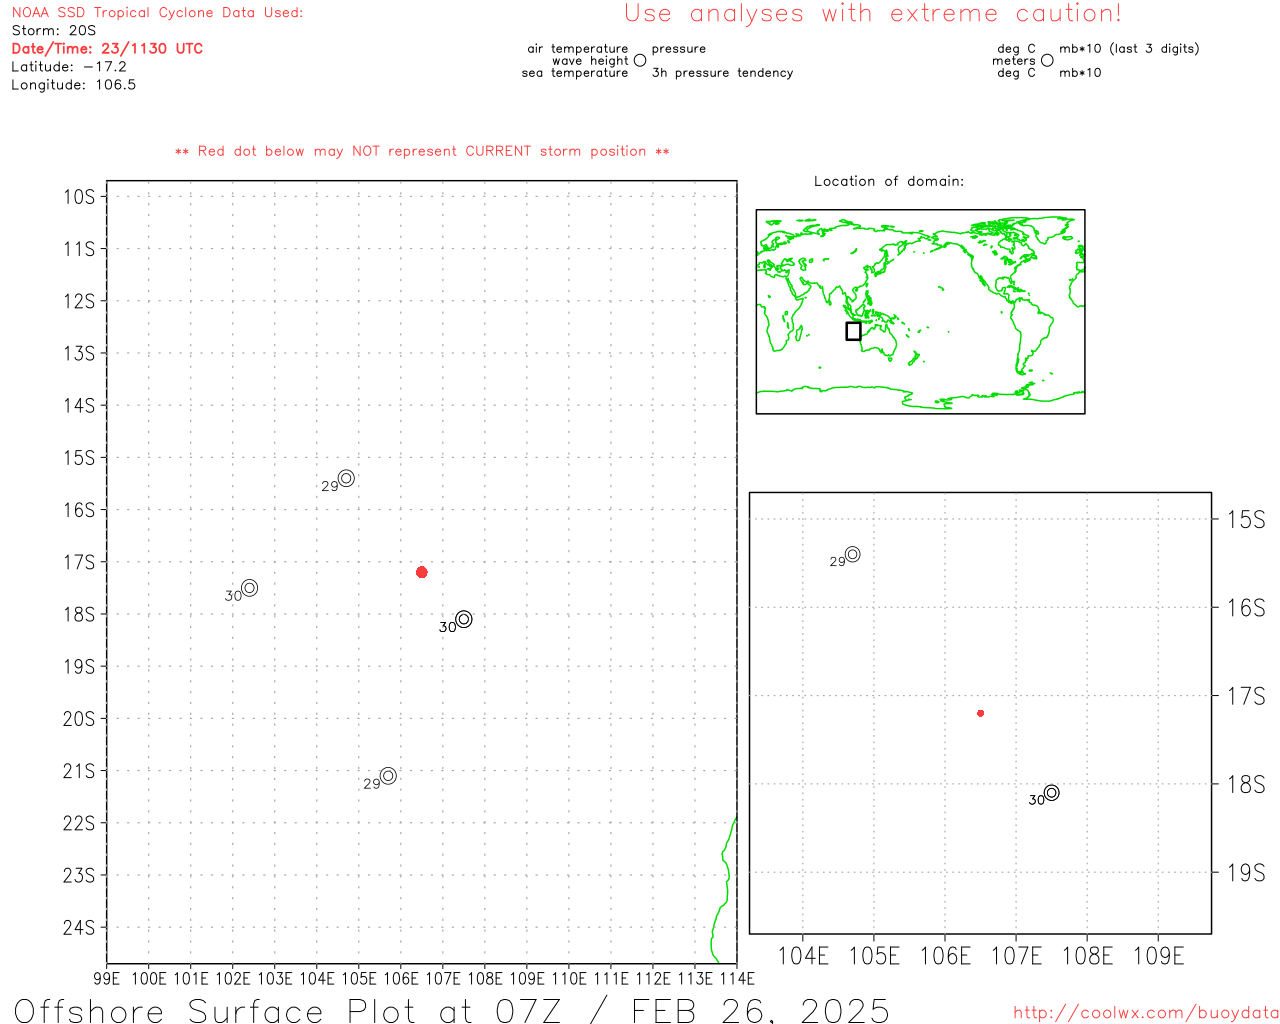Click the 'Latitude: -17.2' text
Screen dimensions: 1280x1024
click(x=69, y=67)
